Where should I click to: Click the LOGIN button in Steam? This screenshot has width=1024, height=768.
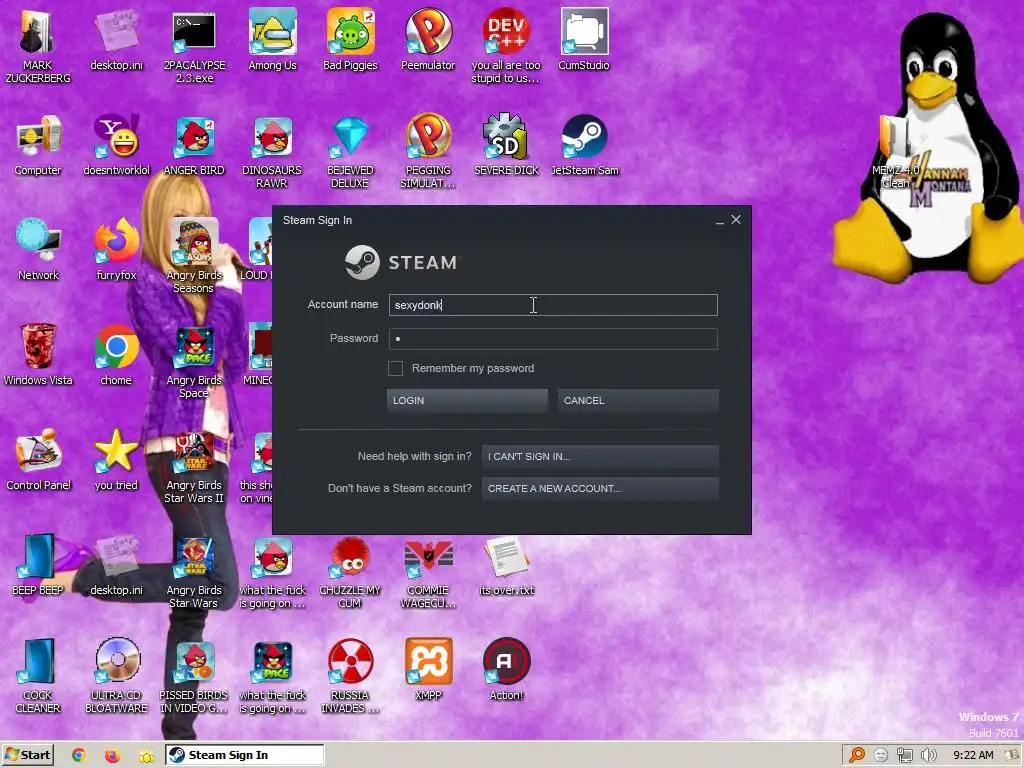click(467, 400)
